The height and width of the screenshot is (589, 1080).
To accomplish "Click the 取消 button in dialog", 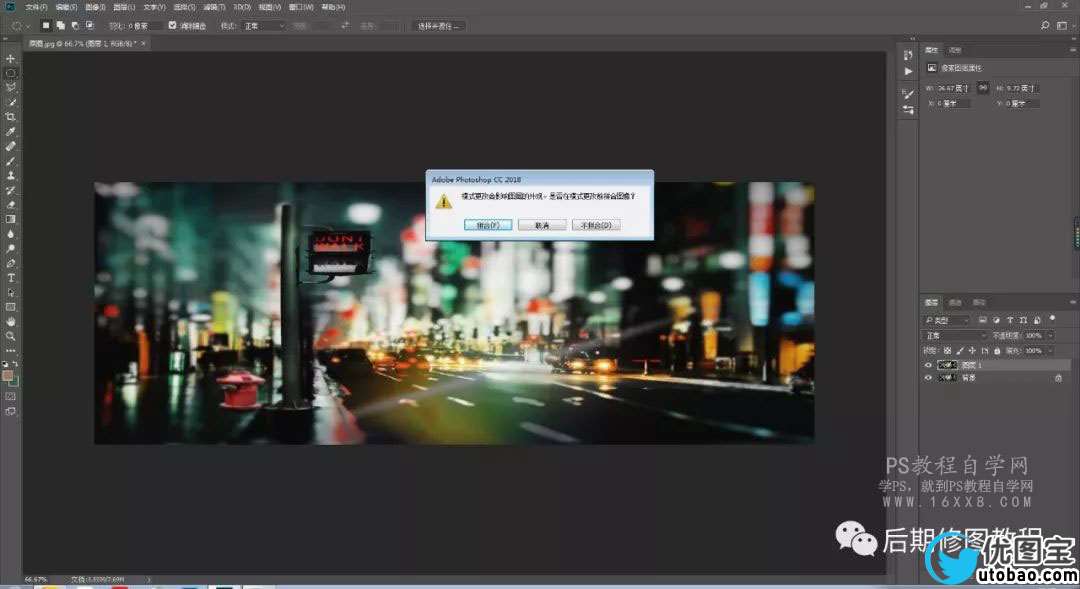I will coord(542,225).
